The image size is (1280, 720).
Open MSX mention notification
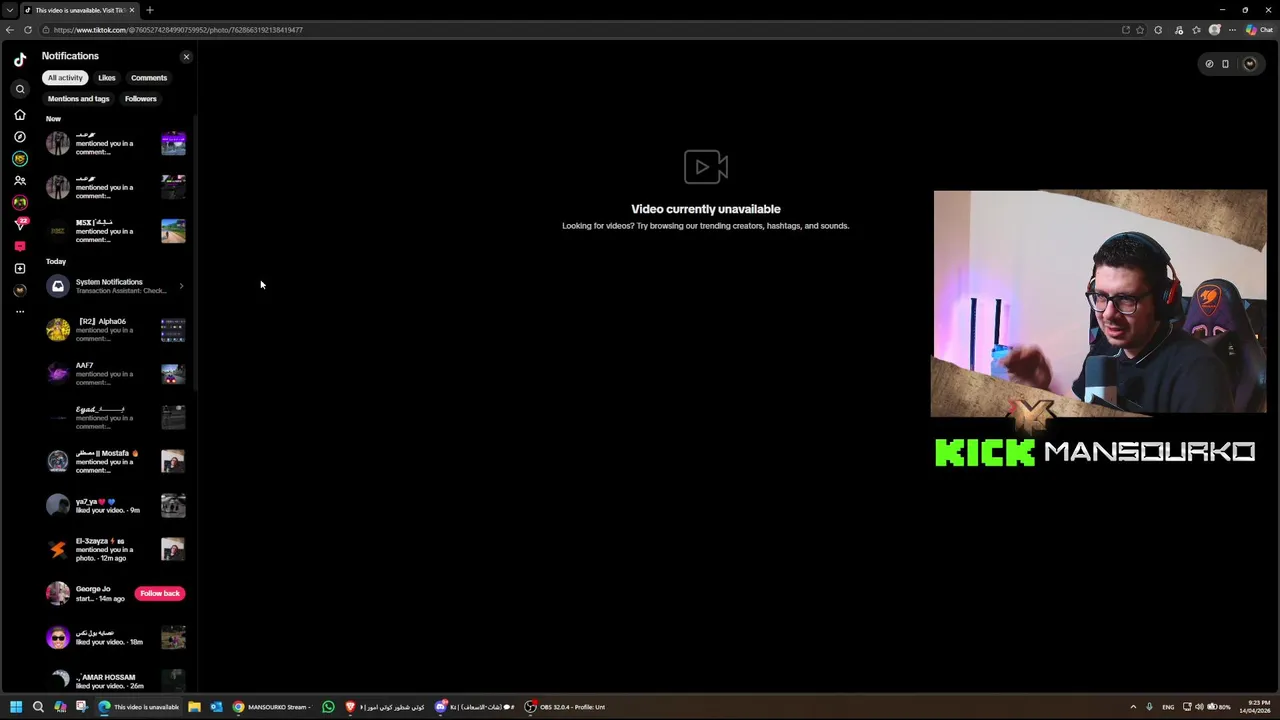(116, 231)
